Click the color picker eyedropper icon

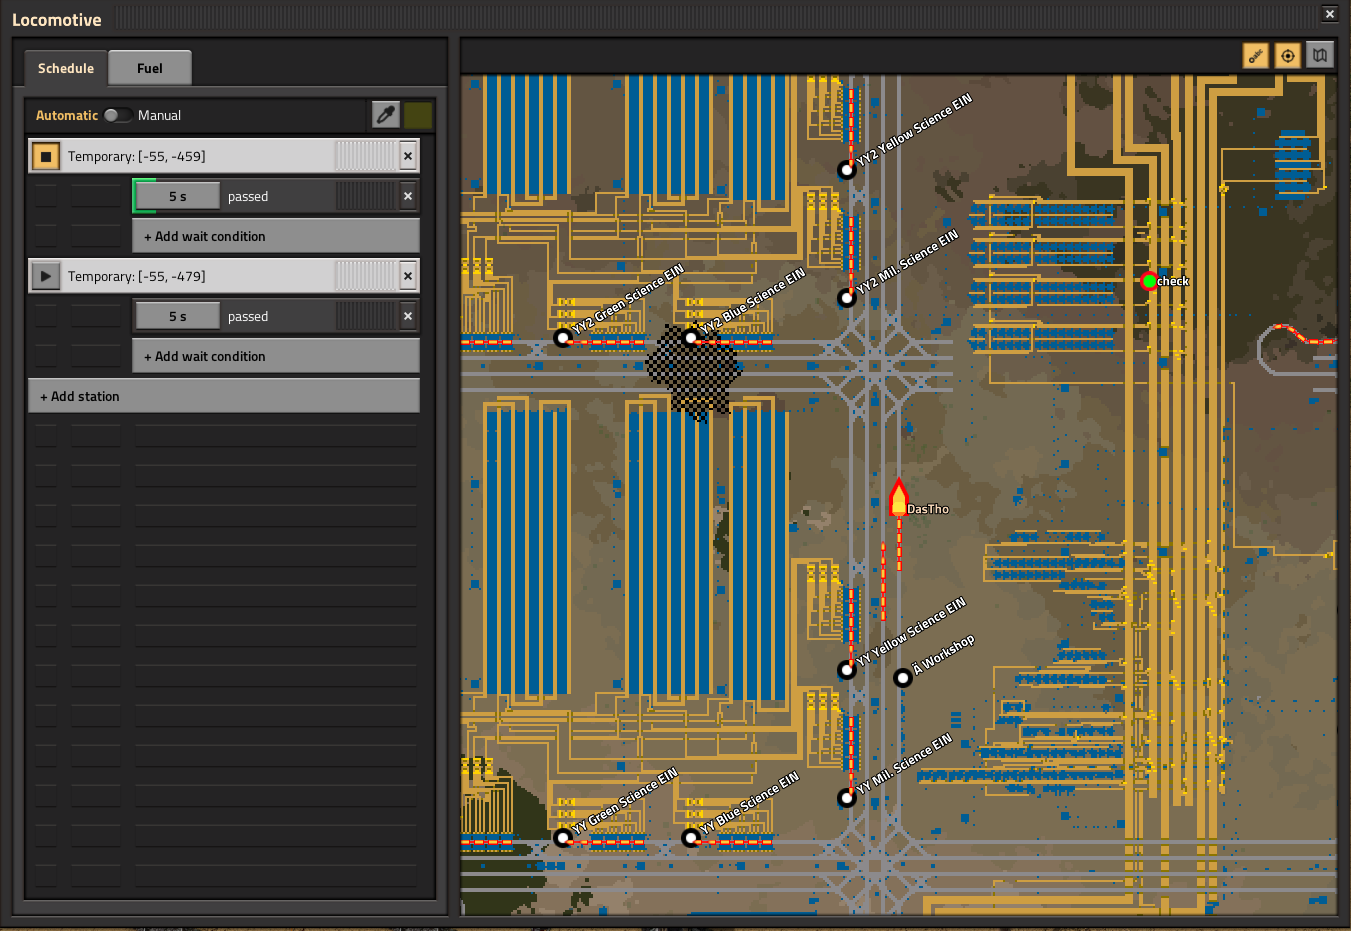pos(386,115)
